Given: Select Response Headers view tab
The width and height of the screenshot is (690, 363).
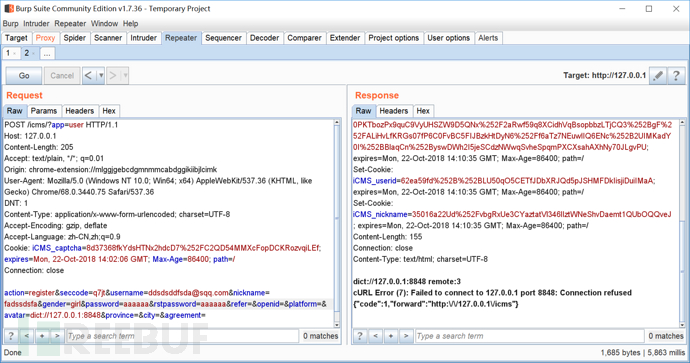Looking at the screenshot, I should tap(393, 111).
